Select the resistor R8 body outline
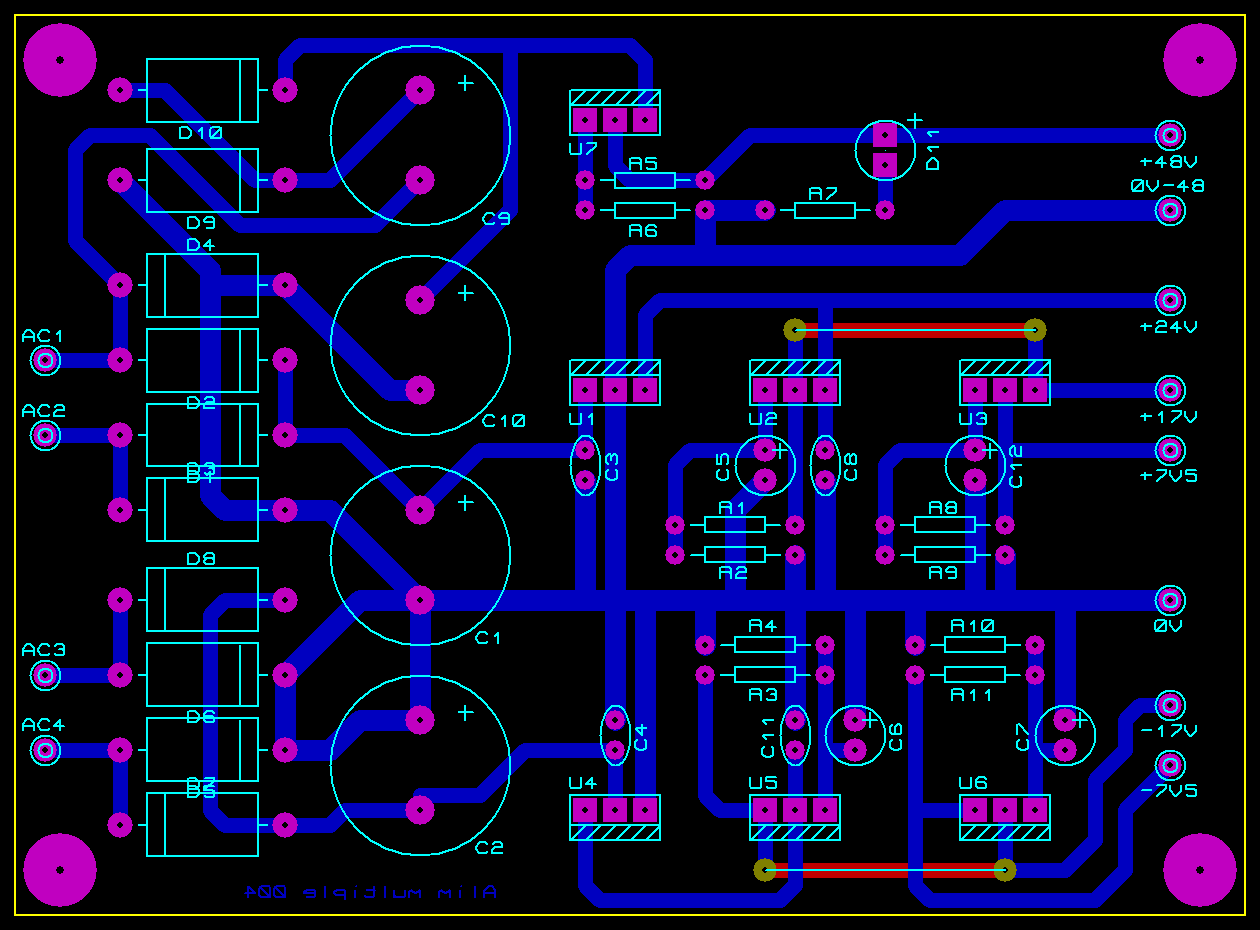 [x=945, y=524]
